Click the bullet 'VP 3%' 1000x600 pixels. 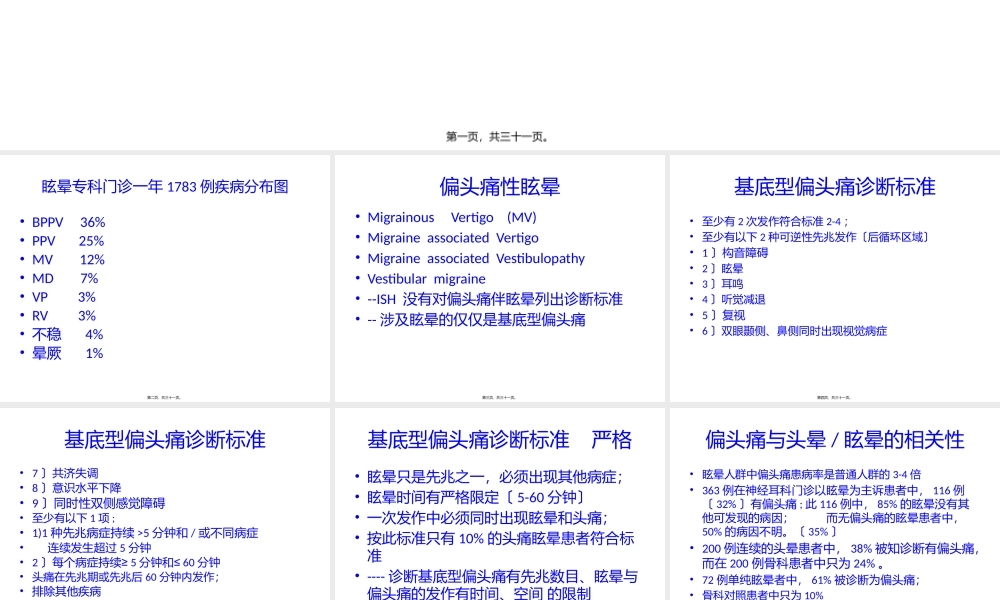click(64, 297)
